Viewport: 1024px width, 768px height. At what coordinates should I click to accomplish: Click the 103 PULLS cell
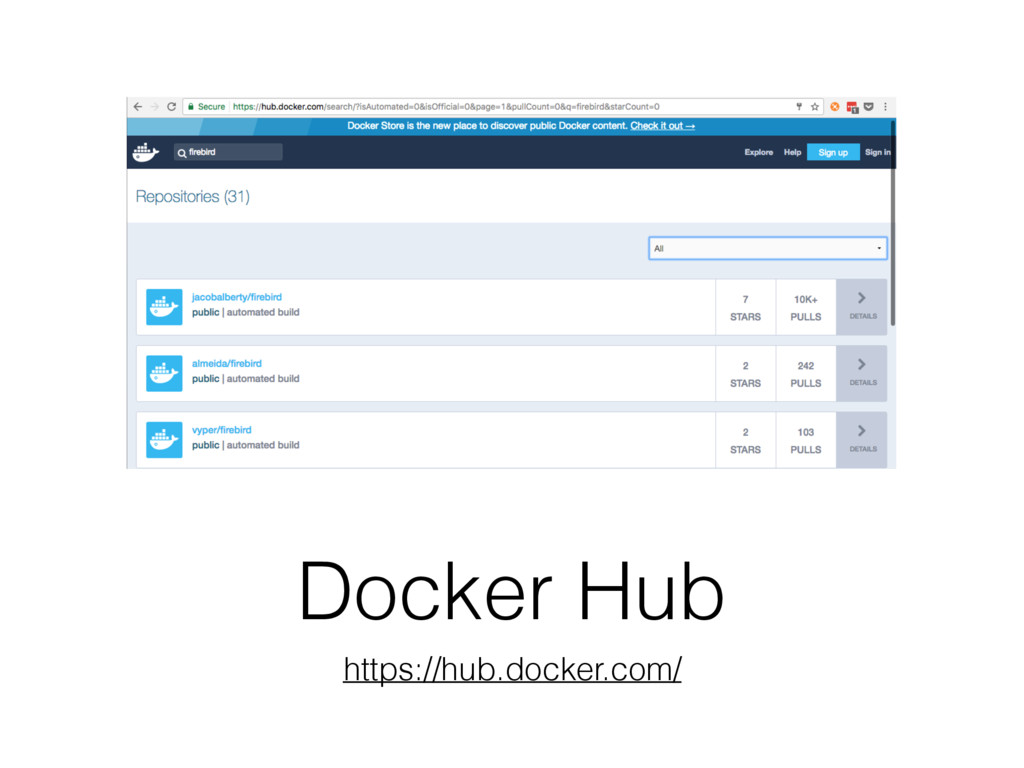pyautogui.click(x=806, y=440)
